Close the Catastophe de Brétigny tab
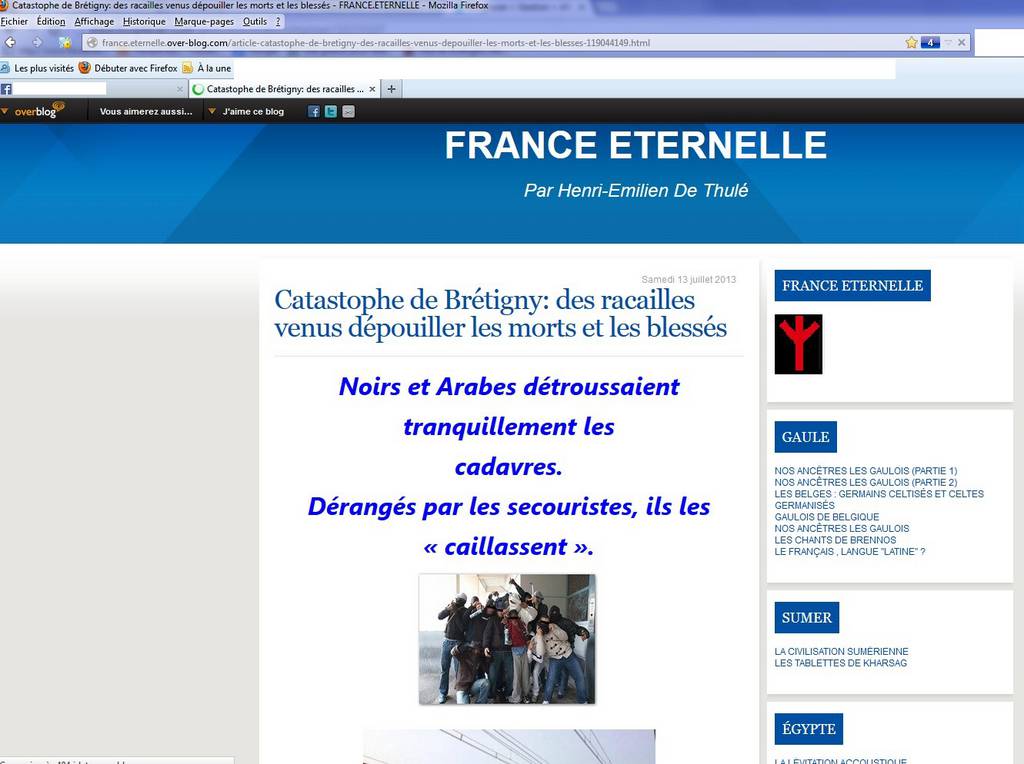 [372, 89]
